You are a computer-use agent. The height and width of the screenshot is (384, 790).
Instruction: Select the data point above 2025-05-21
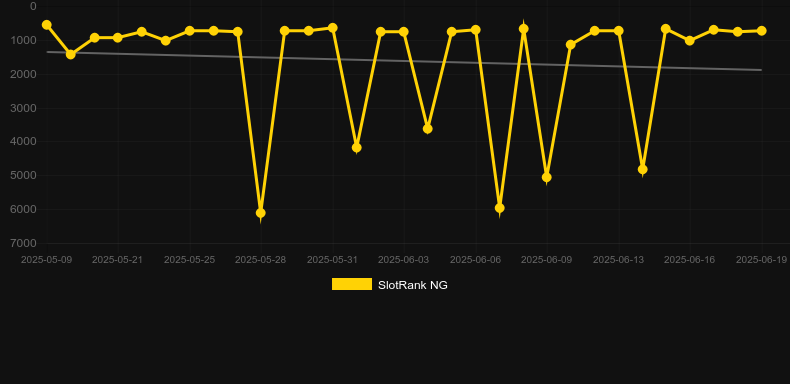click(118, 37)
